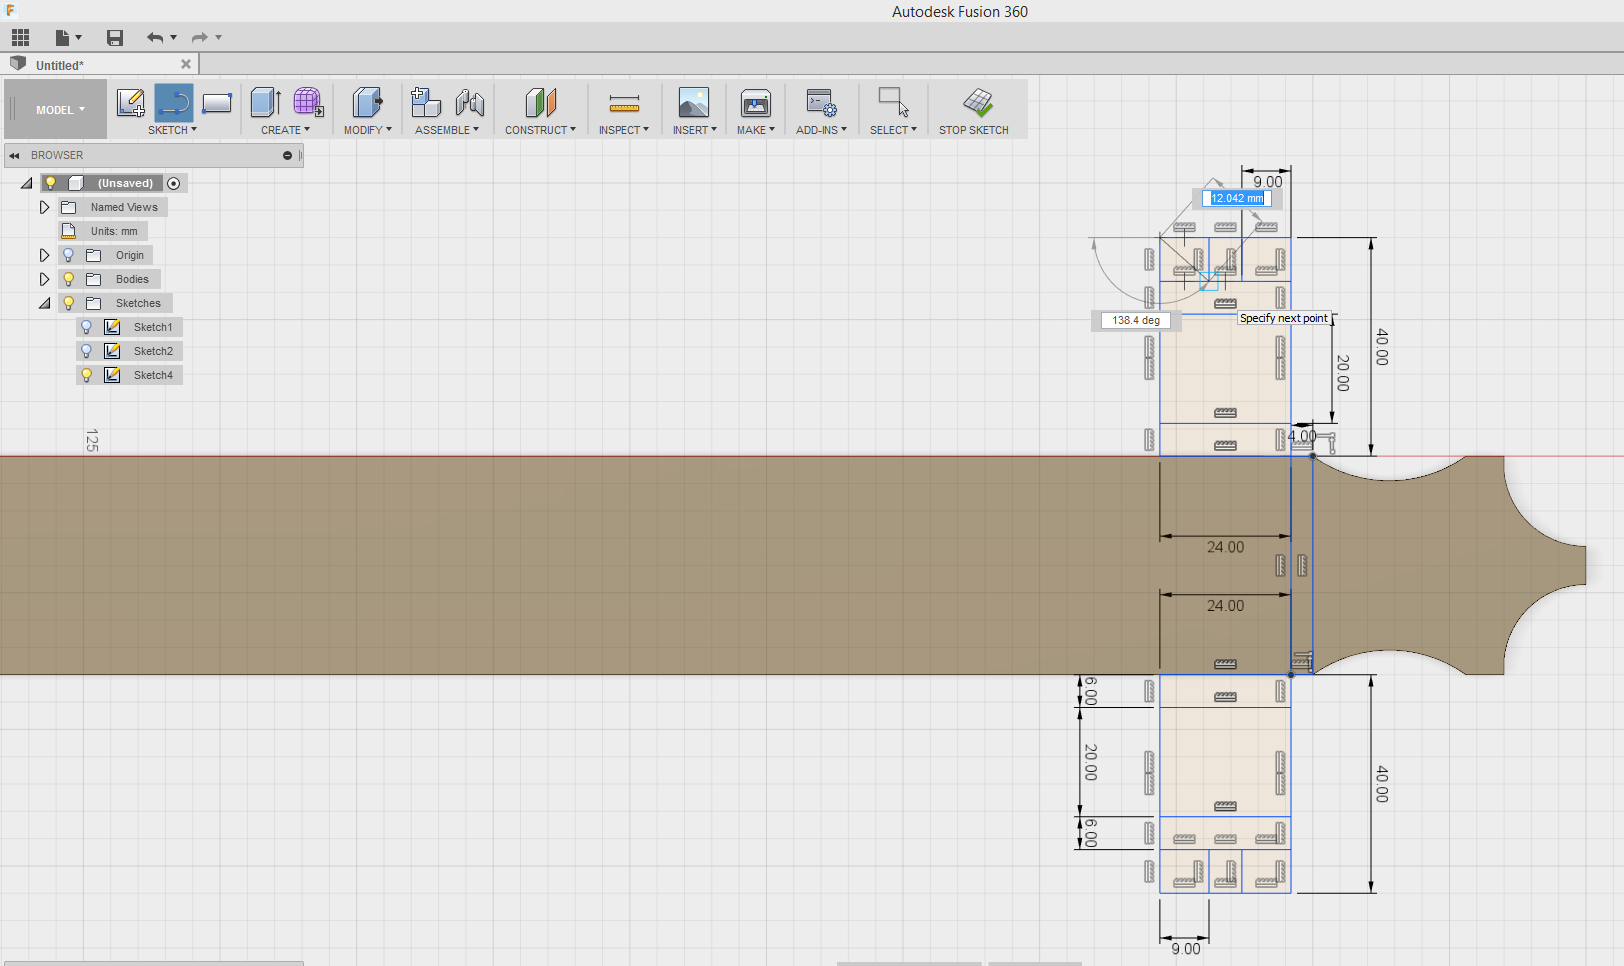The height and width of the screenshot is (966, 1624).
Task: Toggle Sketch2 visibility bulb
Action: 87,351
